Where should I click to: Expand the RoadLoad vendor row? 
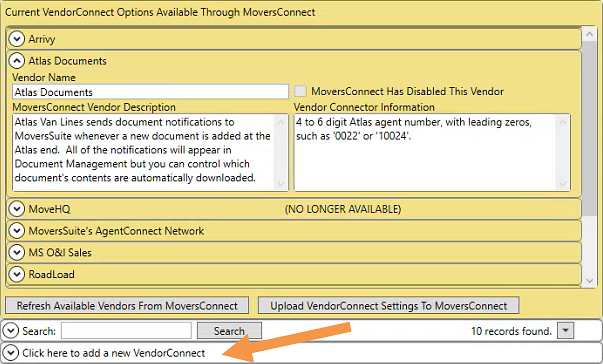17,274
